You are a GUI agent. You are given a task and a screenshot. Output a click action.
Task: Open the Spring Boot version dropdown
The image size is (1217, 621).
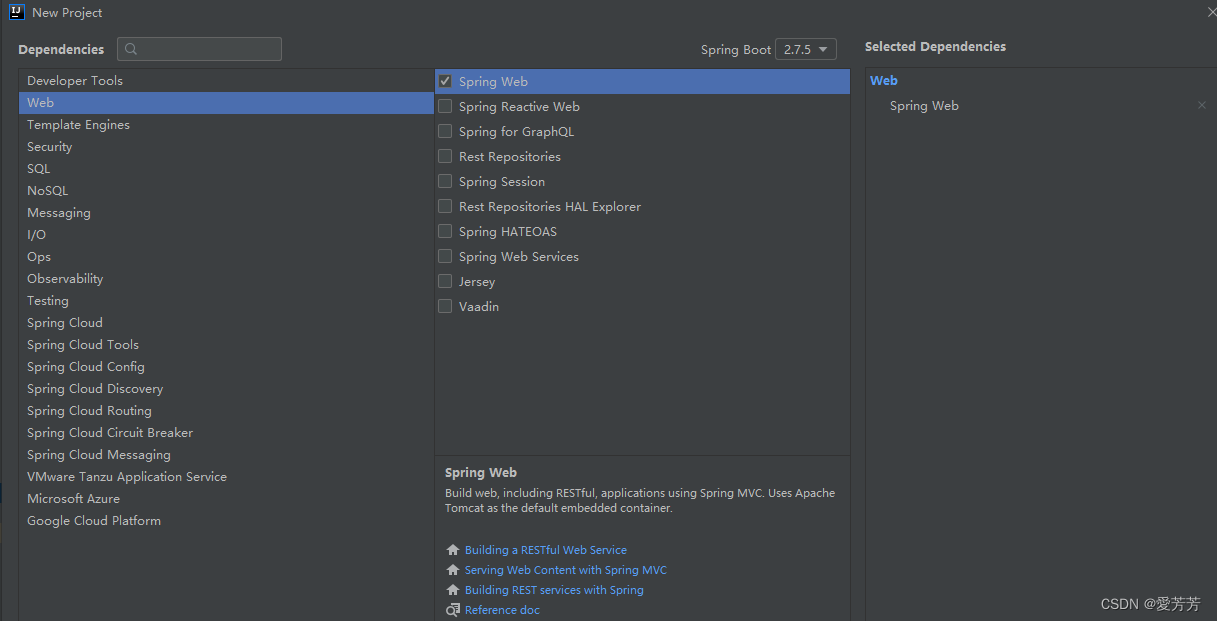(805, 48)
